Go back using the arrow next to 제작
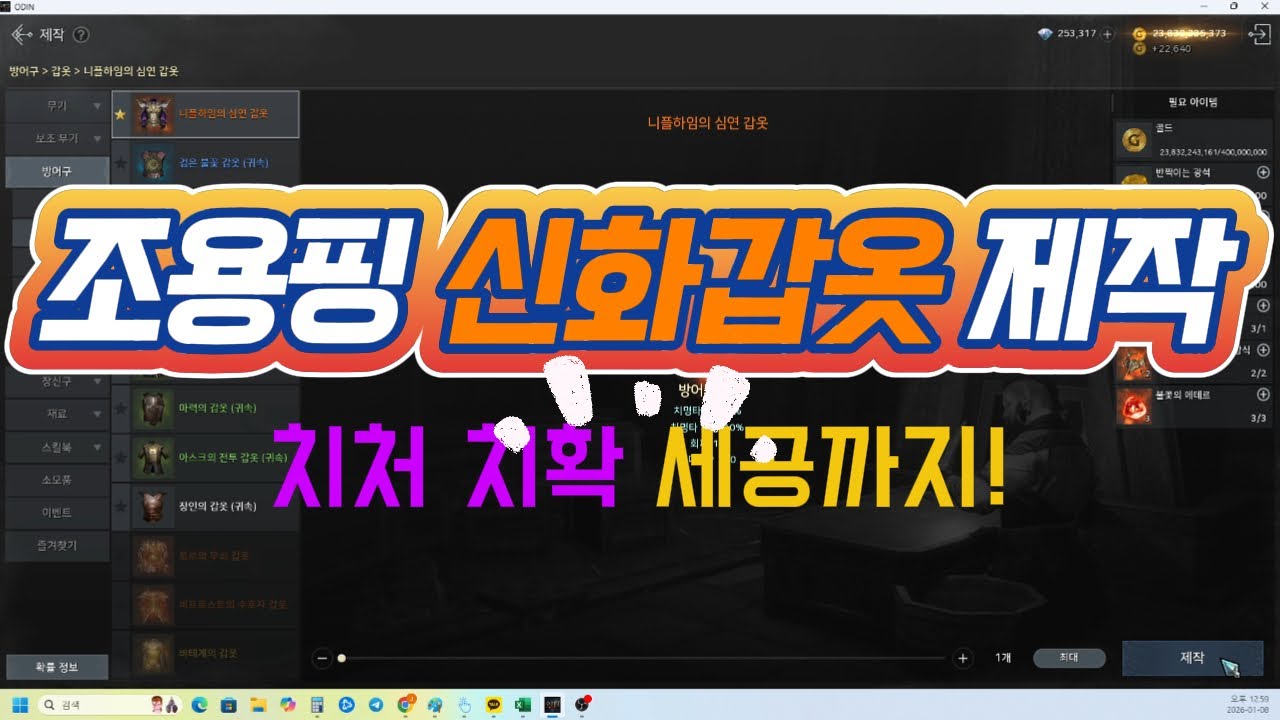 22,34
